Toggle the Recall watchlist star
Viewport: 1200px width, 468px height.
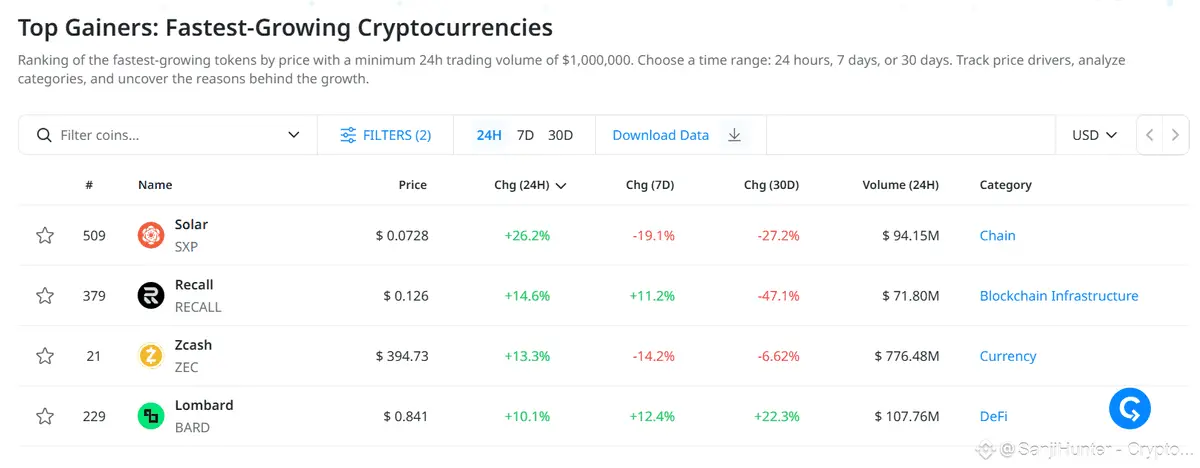[x=45, y=296]
